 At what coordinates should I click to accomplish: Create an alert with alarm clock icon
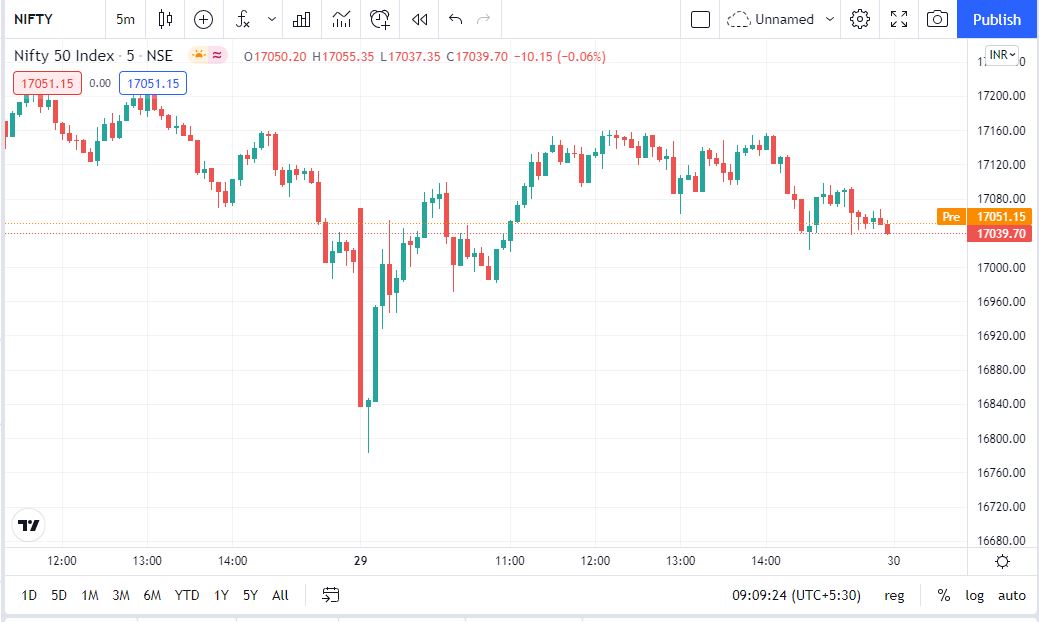380,19
